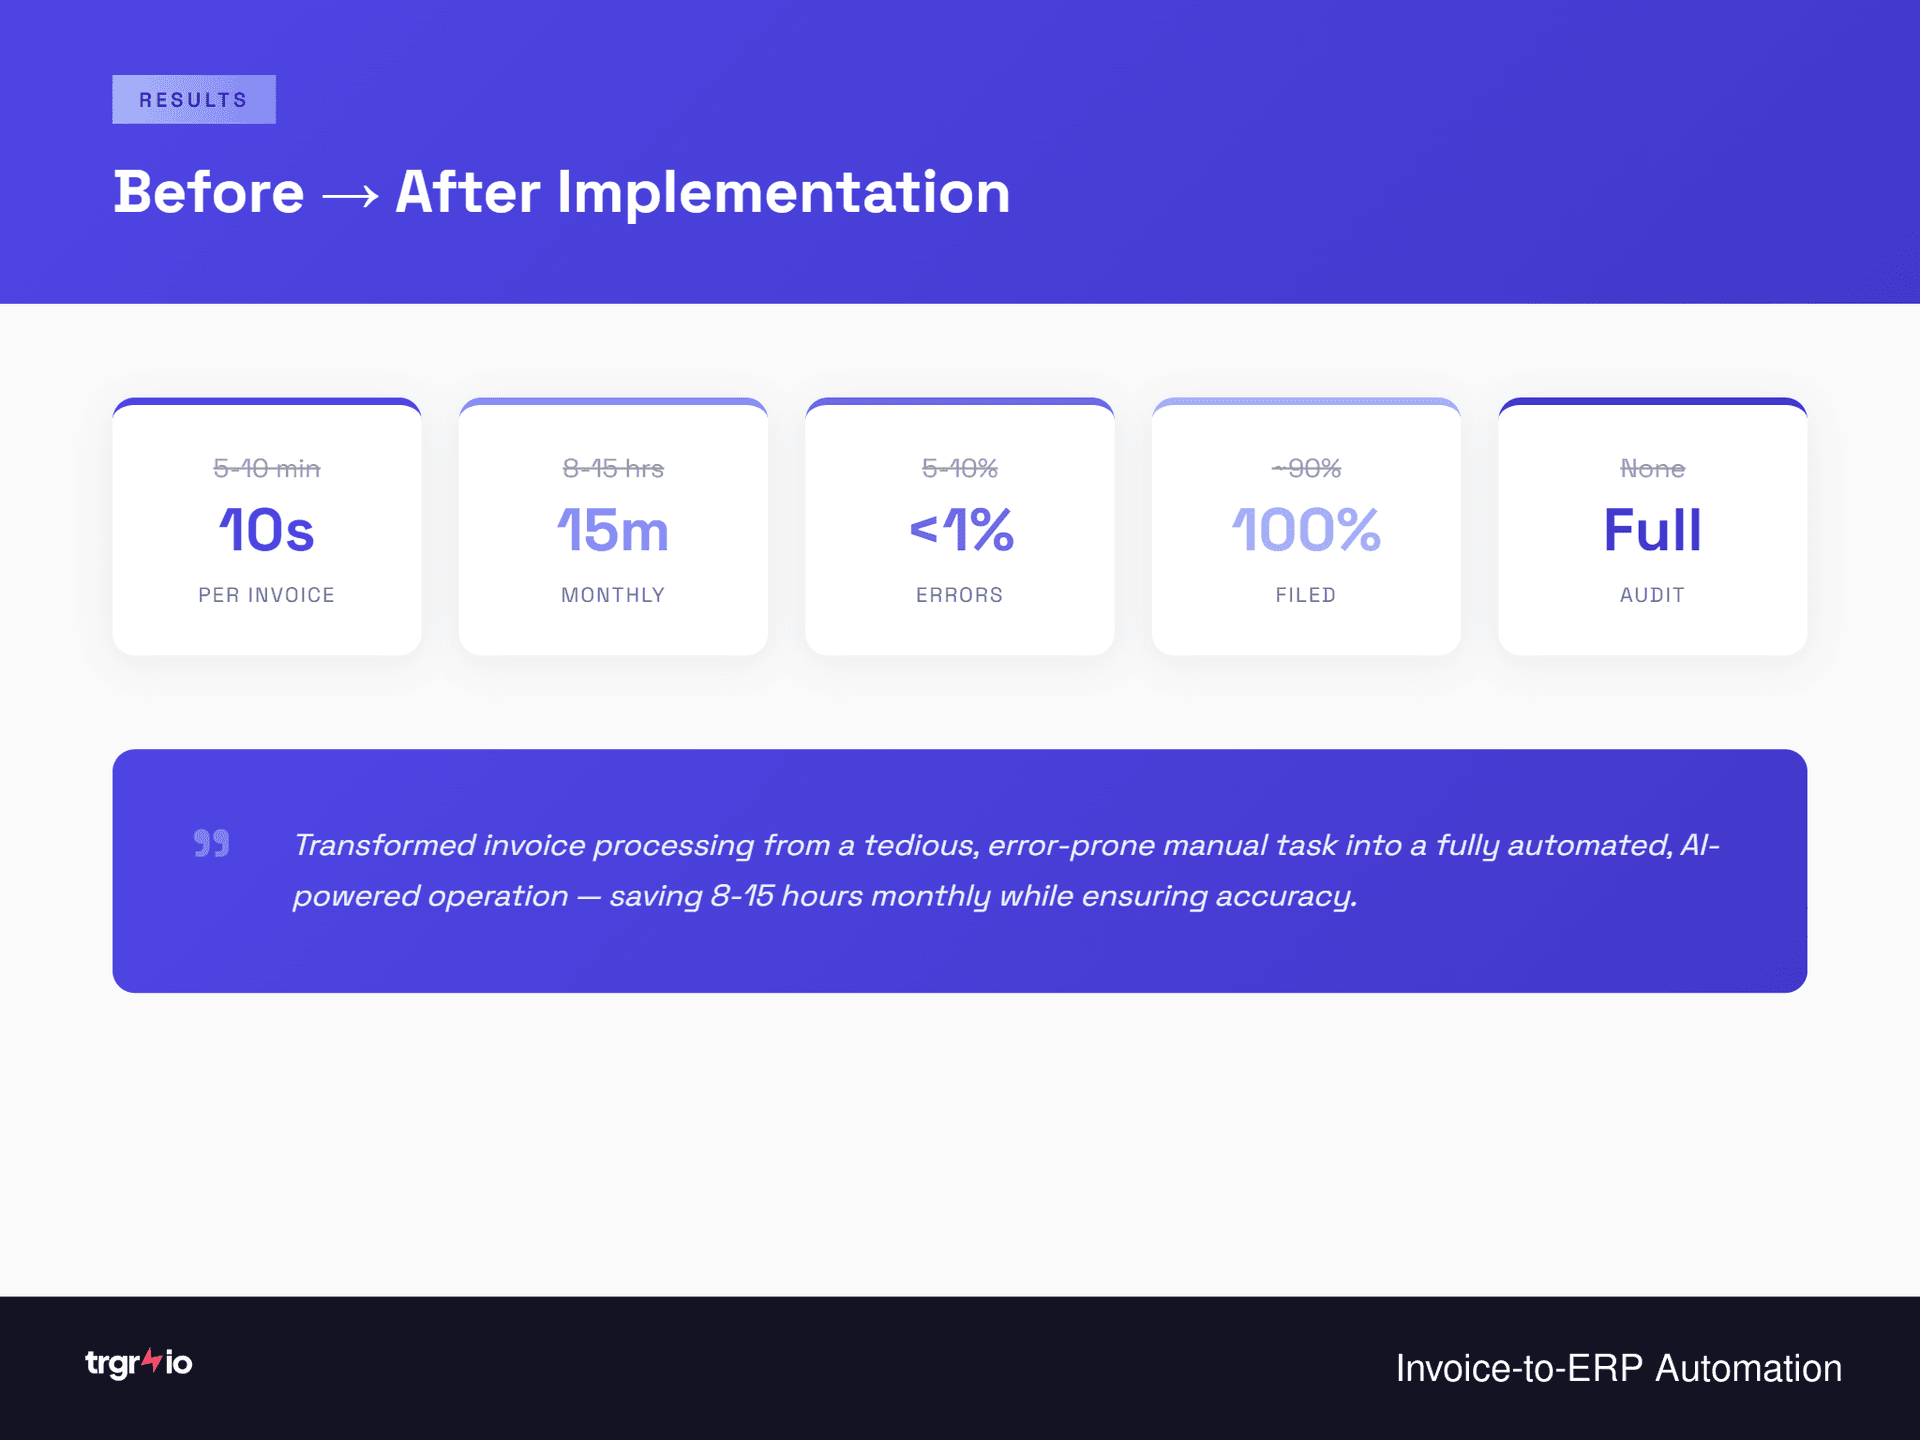1920x1440 pixels.
Task: Select the 100% filed card
Action: point(1305,530)
